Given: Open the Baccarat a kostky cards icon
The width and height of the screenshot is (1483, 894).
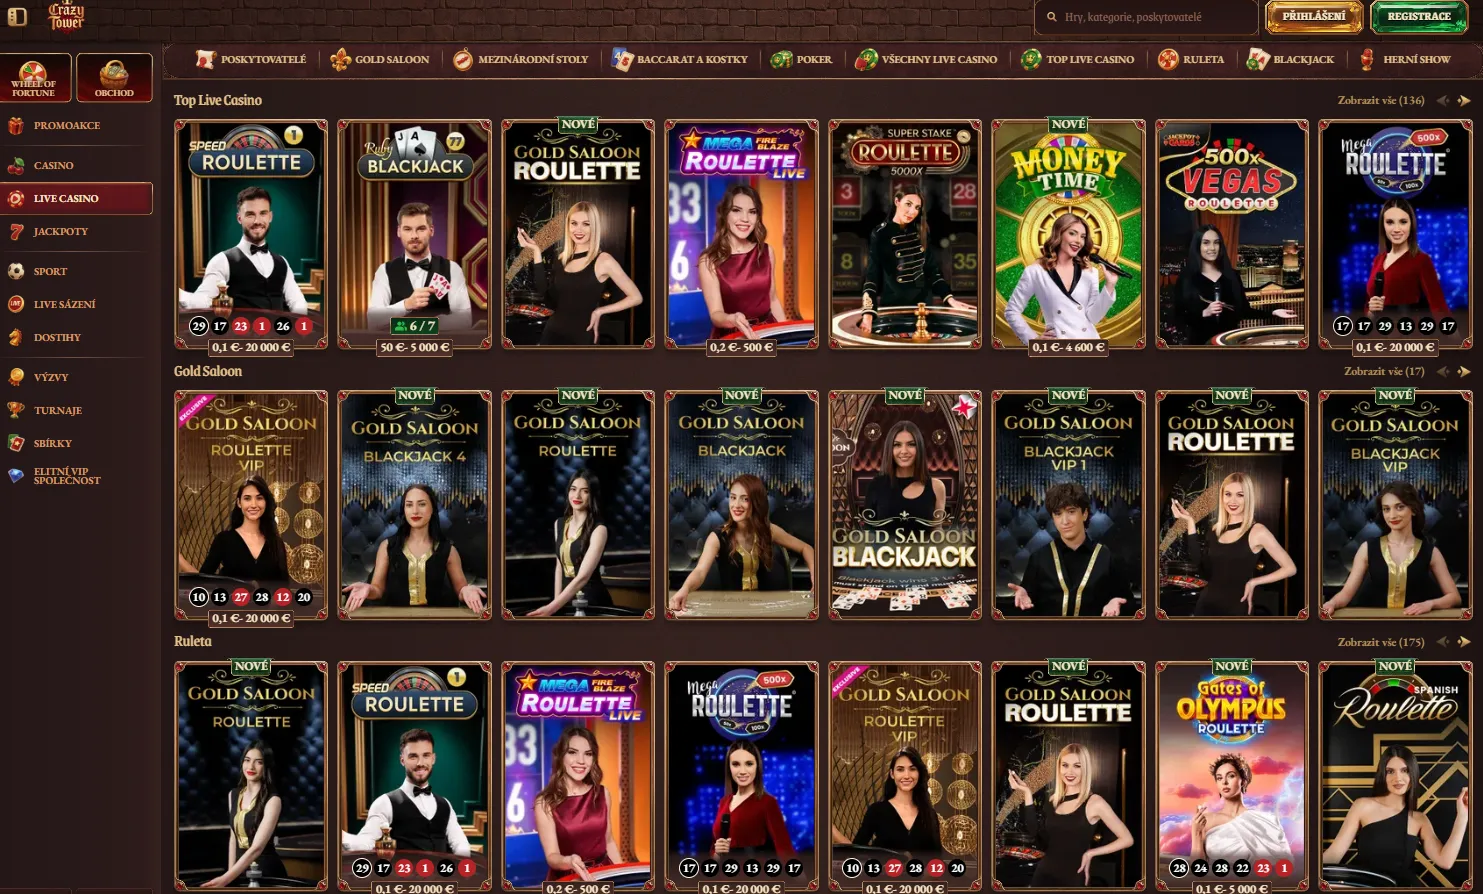Looking at the screenshot, I should tap(622, 59).
